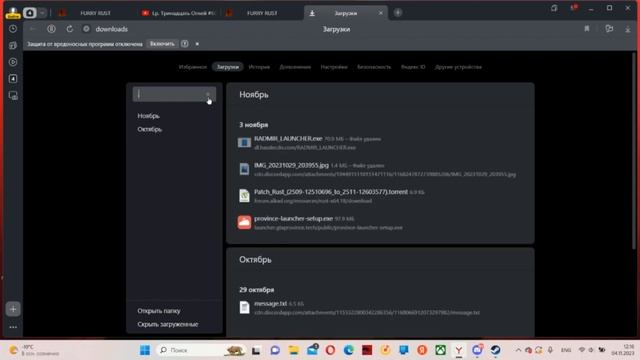640x360 pixels.
Task: Click the RADMIR_LAUNCHER.exe file icon
Action: 244,142
